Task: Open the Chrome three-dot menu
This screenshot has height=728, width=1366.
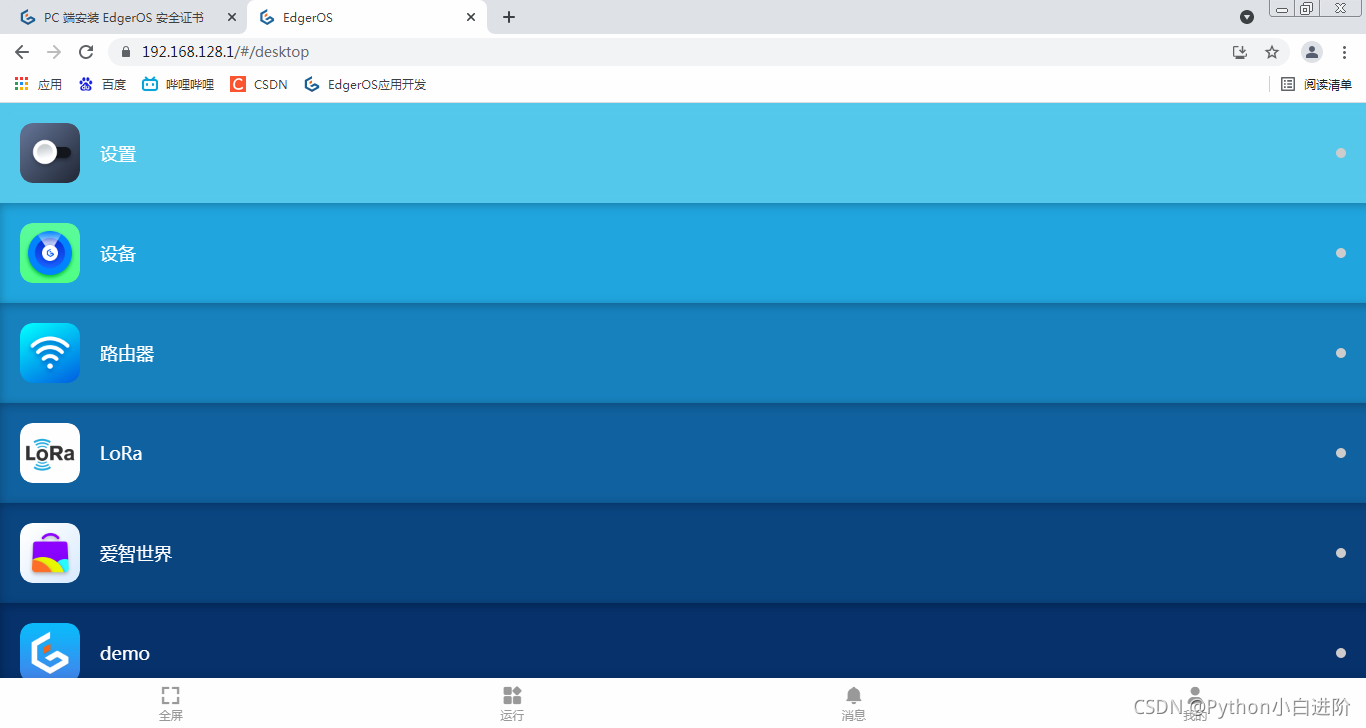Action: tap(1344, 52)
